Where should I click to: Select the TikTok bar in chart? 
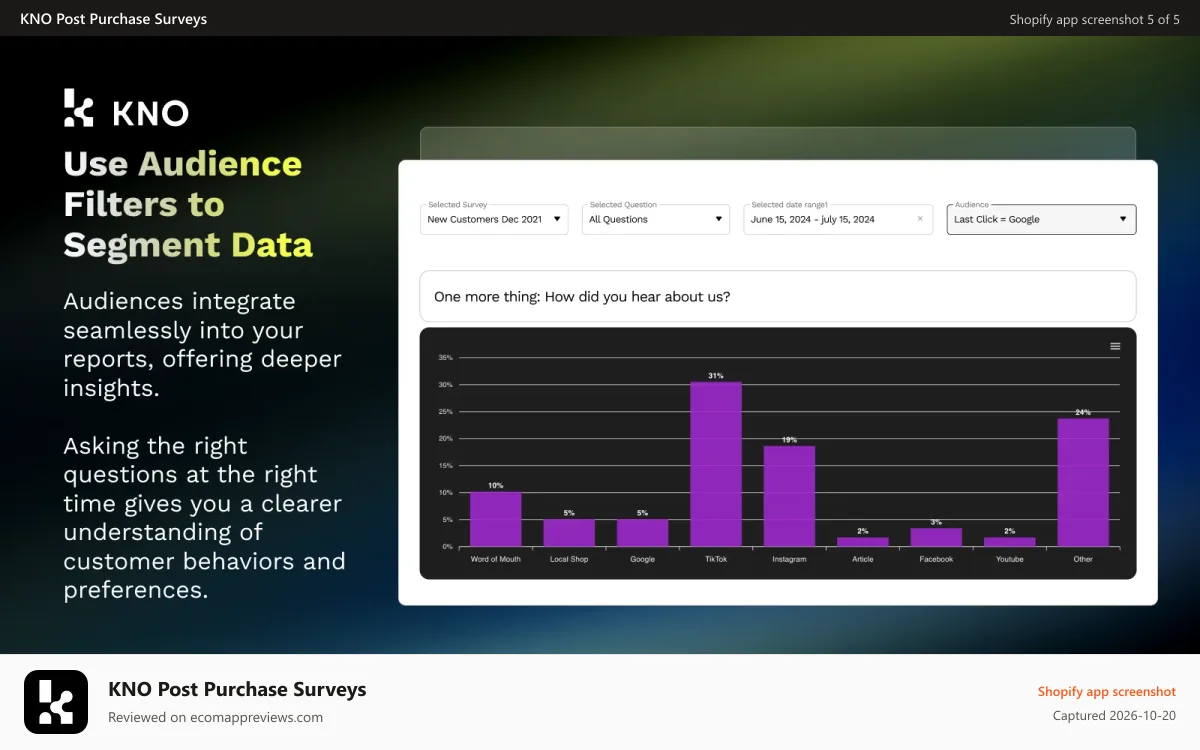click(716, 464)
